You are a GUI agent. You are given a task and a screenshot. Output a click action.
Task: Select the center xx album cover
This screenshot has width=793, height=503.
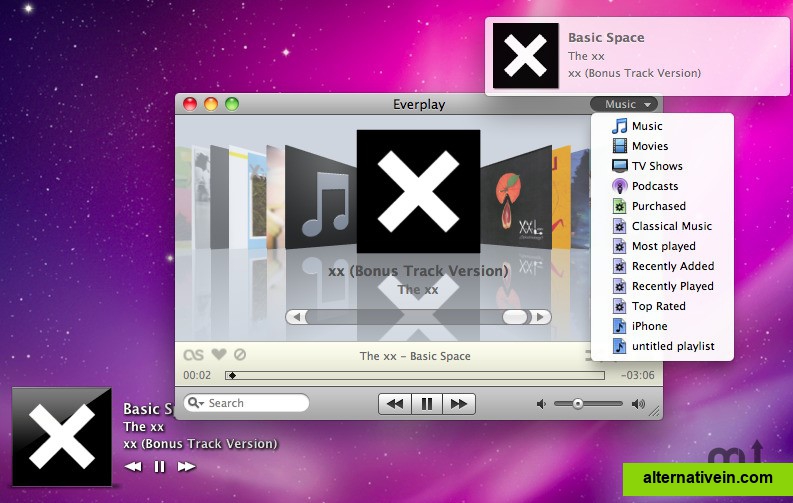point(418,191)
